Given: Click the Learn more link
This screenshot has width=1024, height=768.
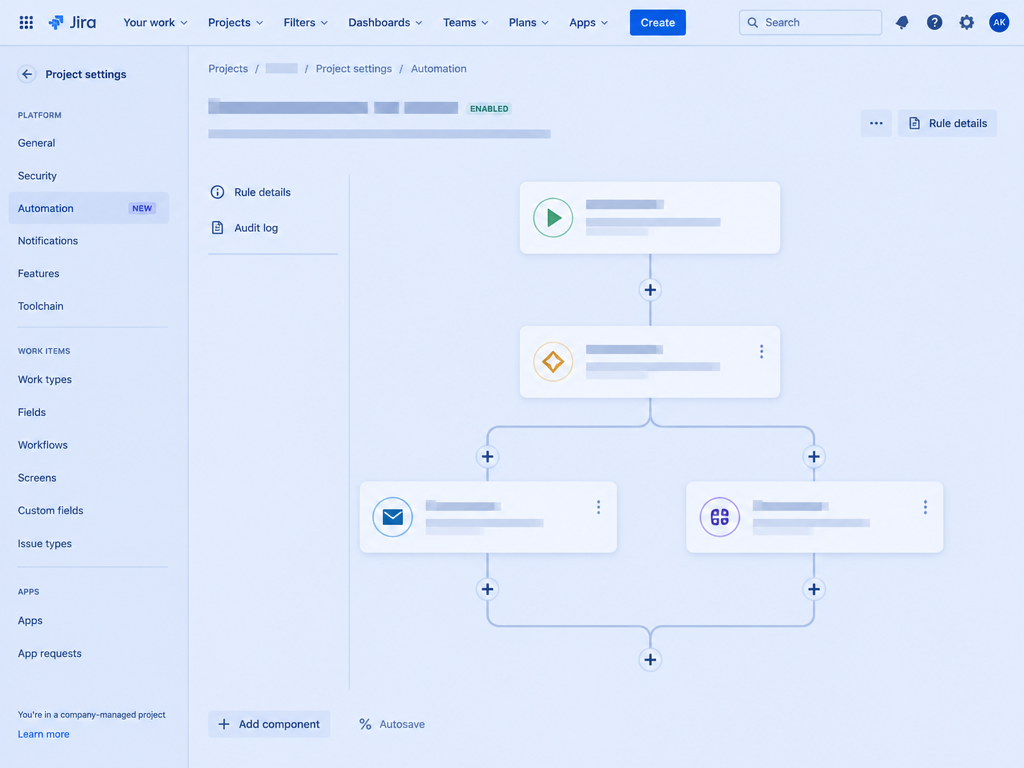Looking at the screenshot, I should tap(43, 734).
